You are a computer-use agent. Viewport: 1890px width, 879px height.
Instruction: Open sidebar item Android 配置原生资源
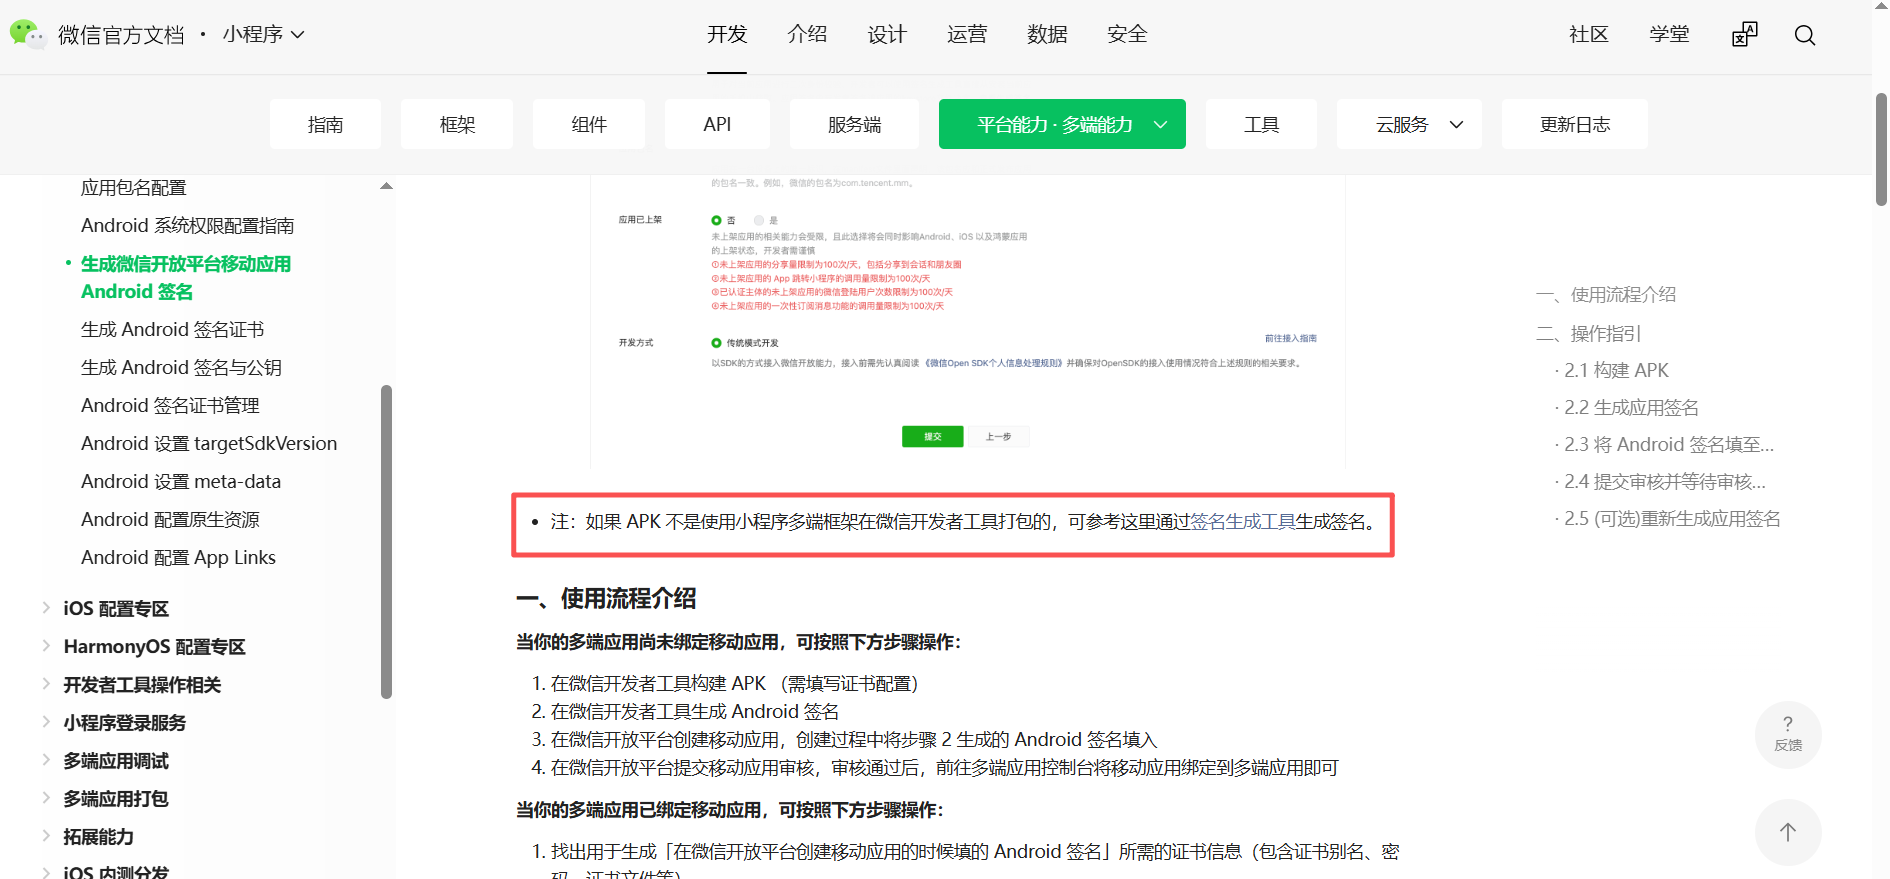[170, 520]
